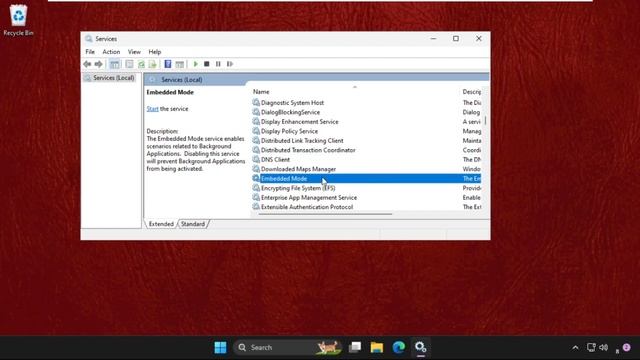Click the Pause Service icon
This screenshot has height=360, width=640.
218,64
